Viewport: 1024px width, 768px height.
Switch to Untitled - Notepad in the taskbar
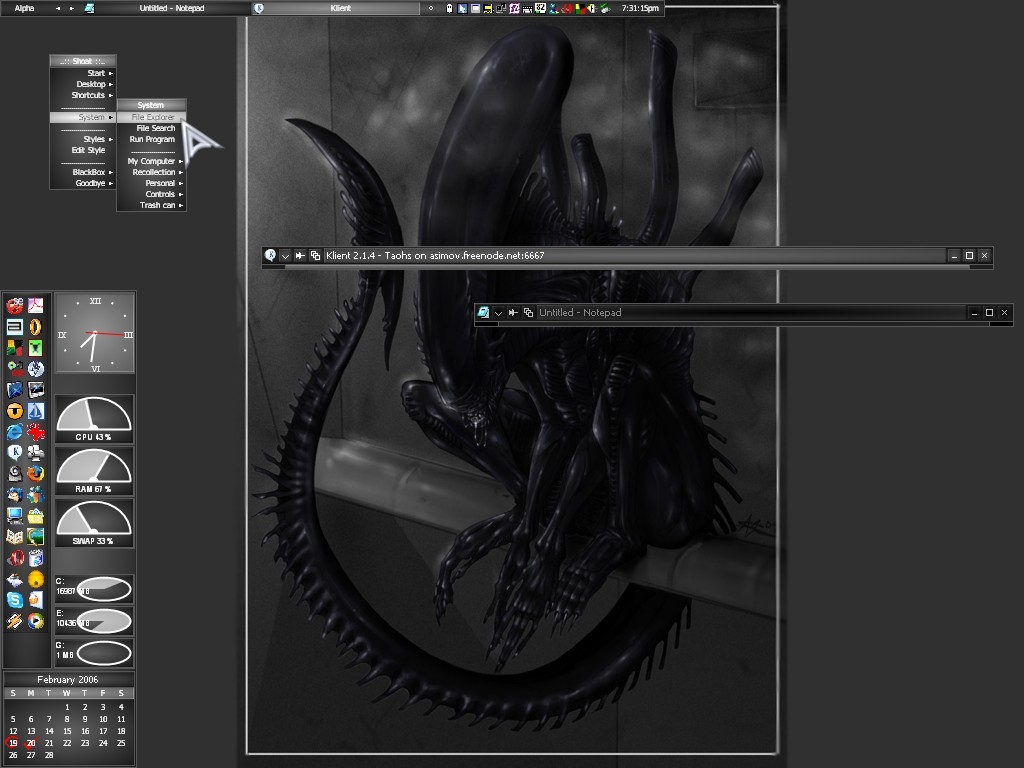pyautogui.click(x=165, y=8)
